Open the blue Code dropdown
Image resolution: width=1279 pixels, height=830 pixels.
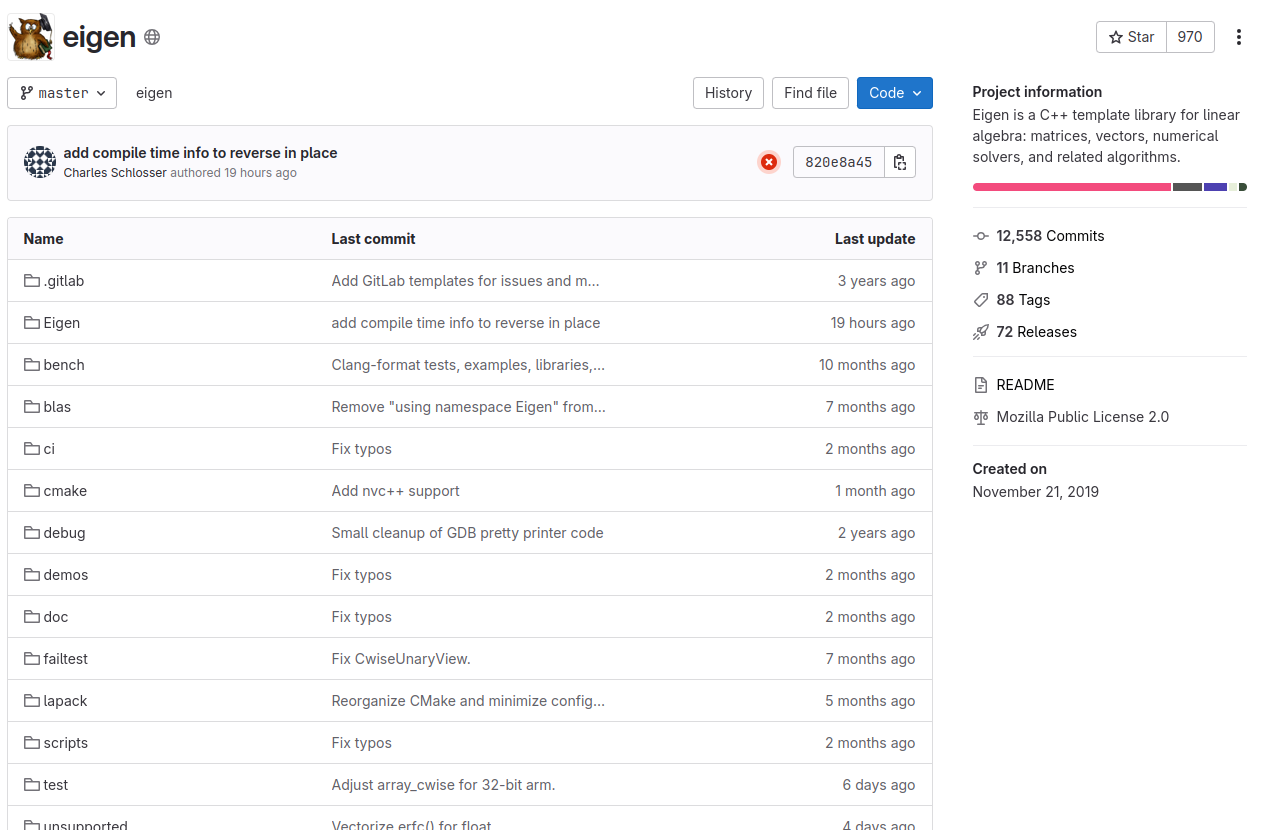[894, 93]
